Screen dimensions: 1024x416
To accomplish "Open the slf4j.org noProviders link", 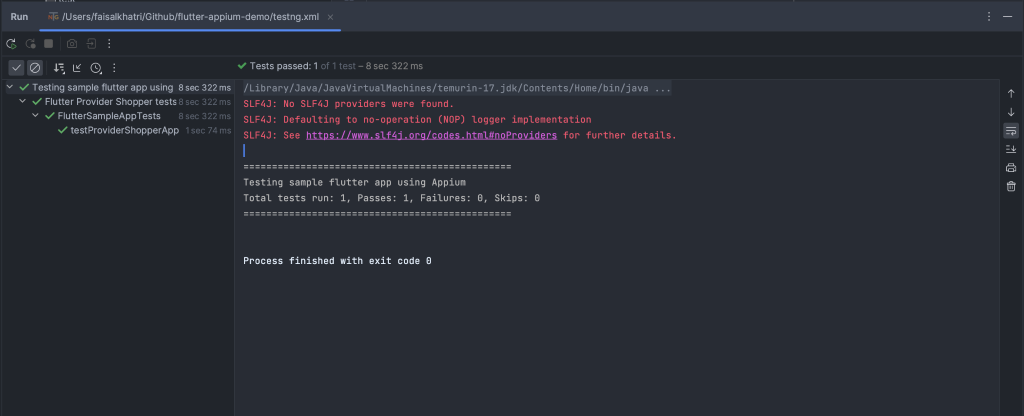I will (x=432, y=136).
